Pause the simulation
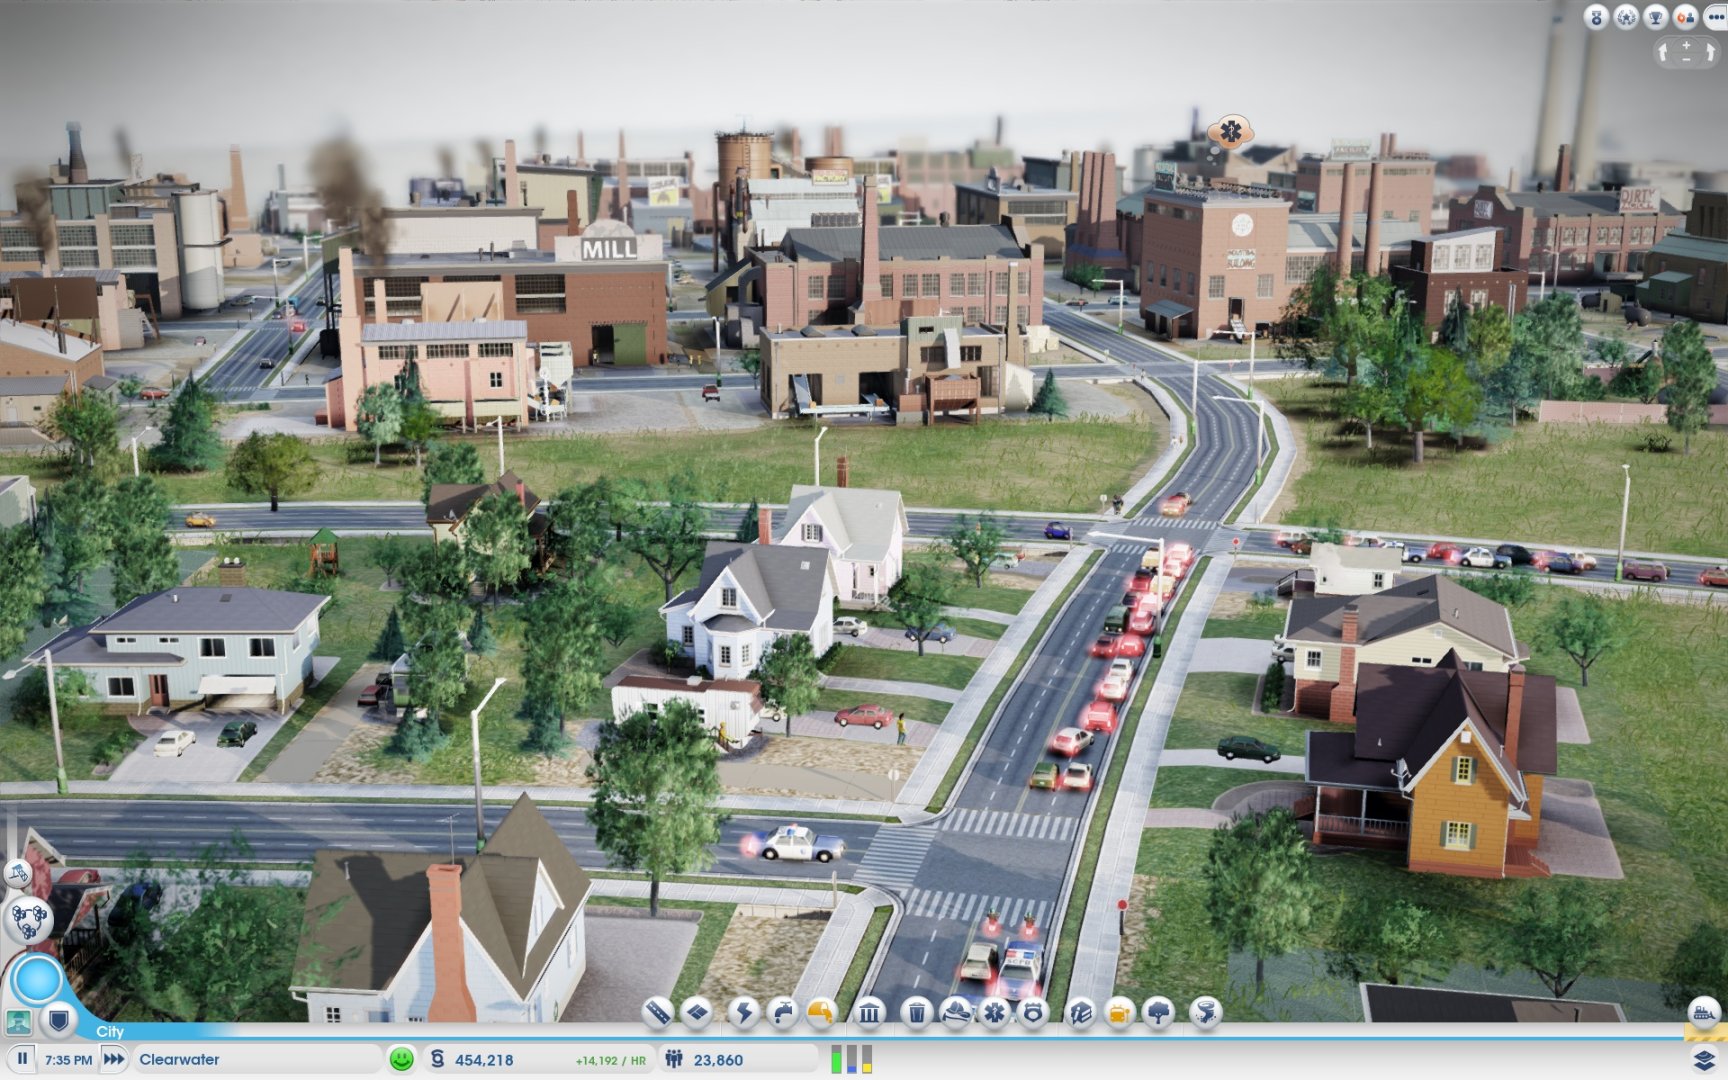Screen dimensions: 1728x1080 pos(22,1059)
